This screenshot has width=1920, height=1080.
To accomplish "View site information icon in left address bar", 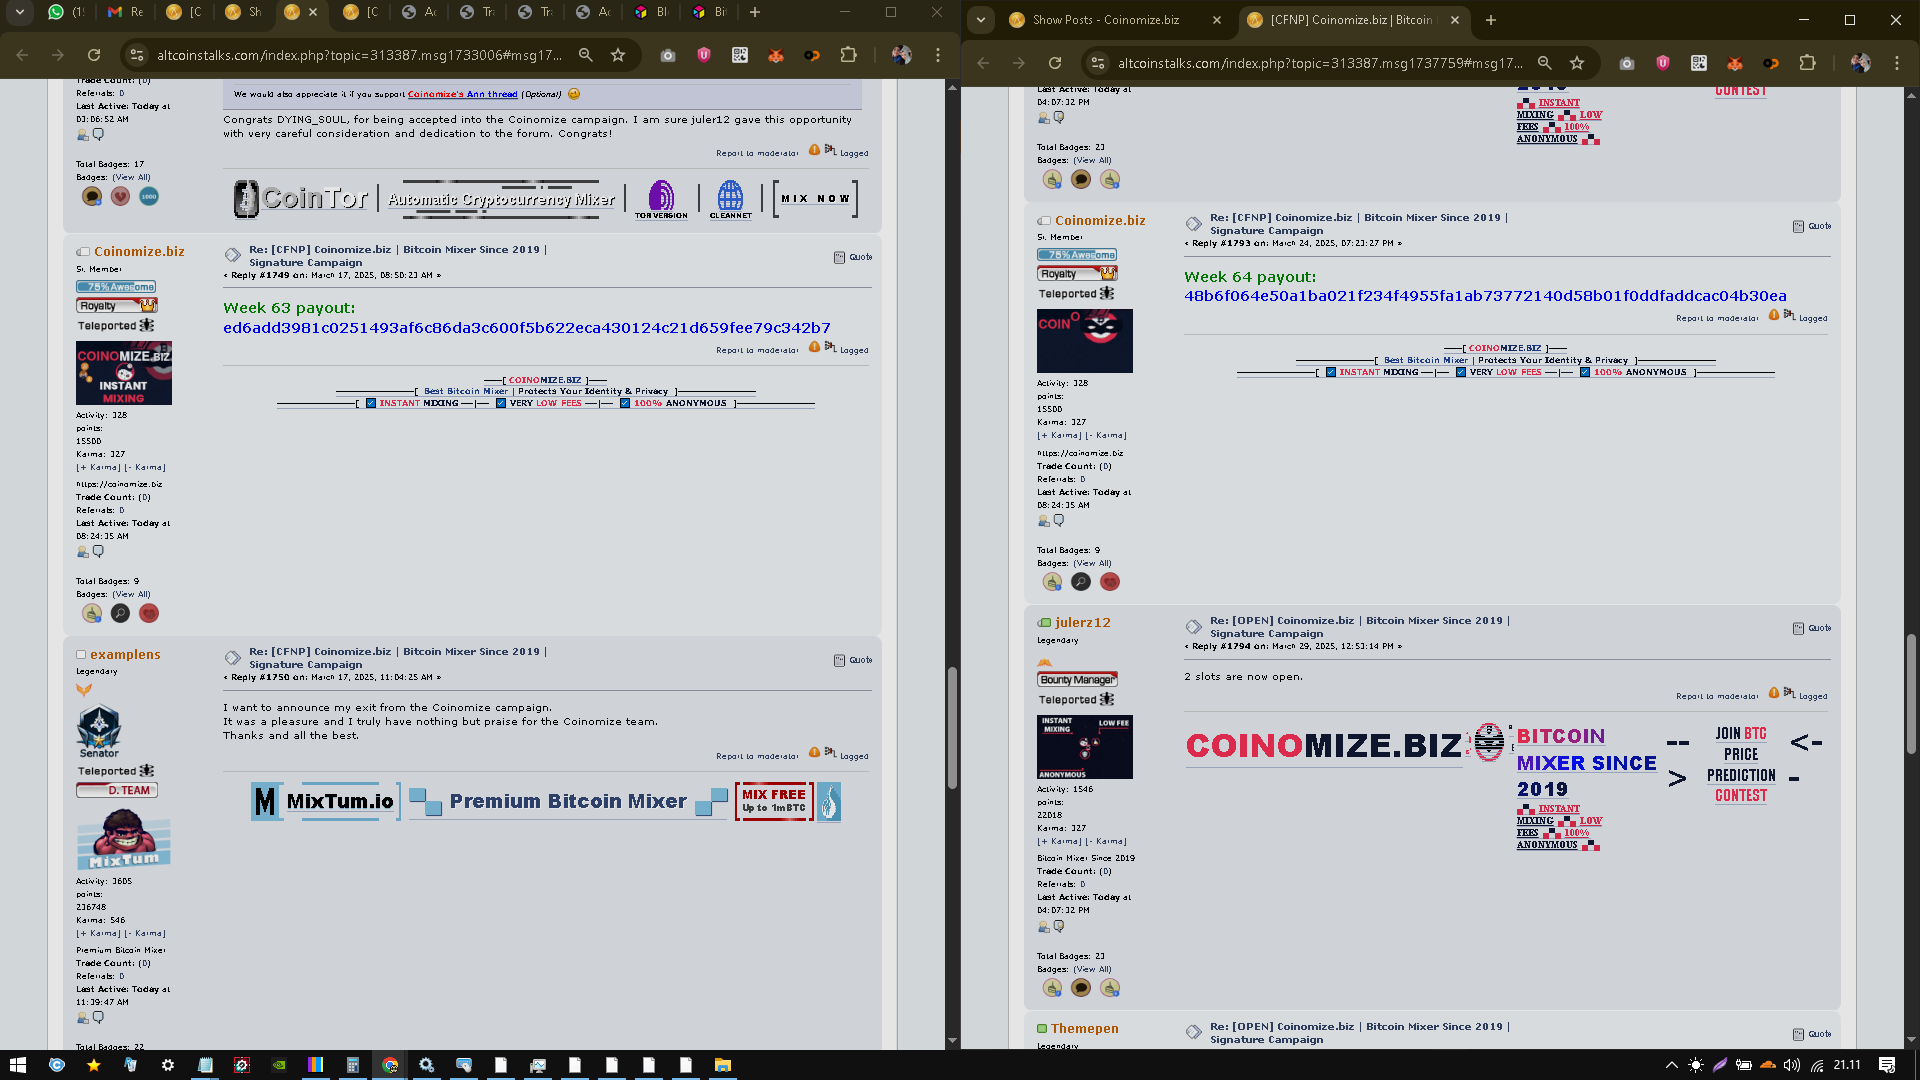I will [x=137, y=55].
